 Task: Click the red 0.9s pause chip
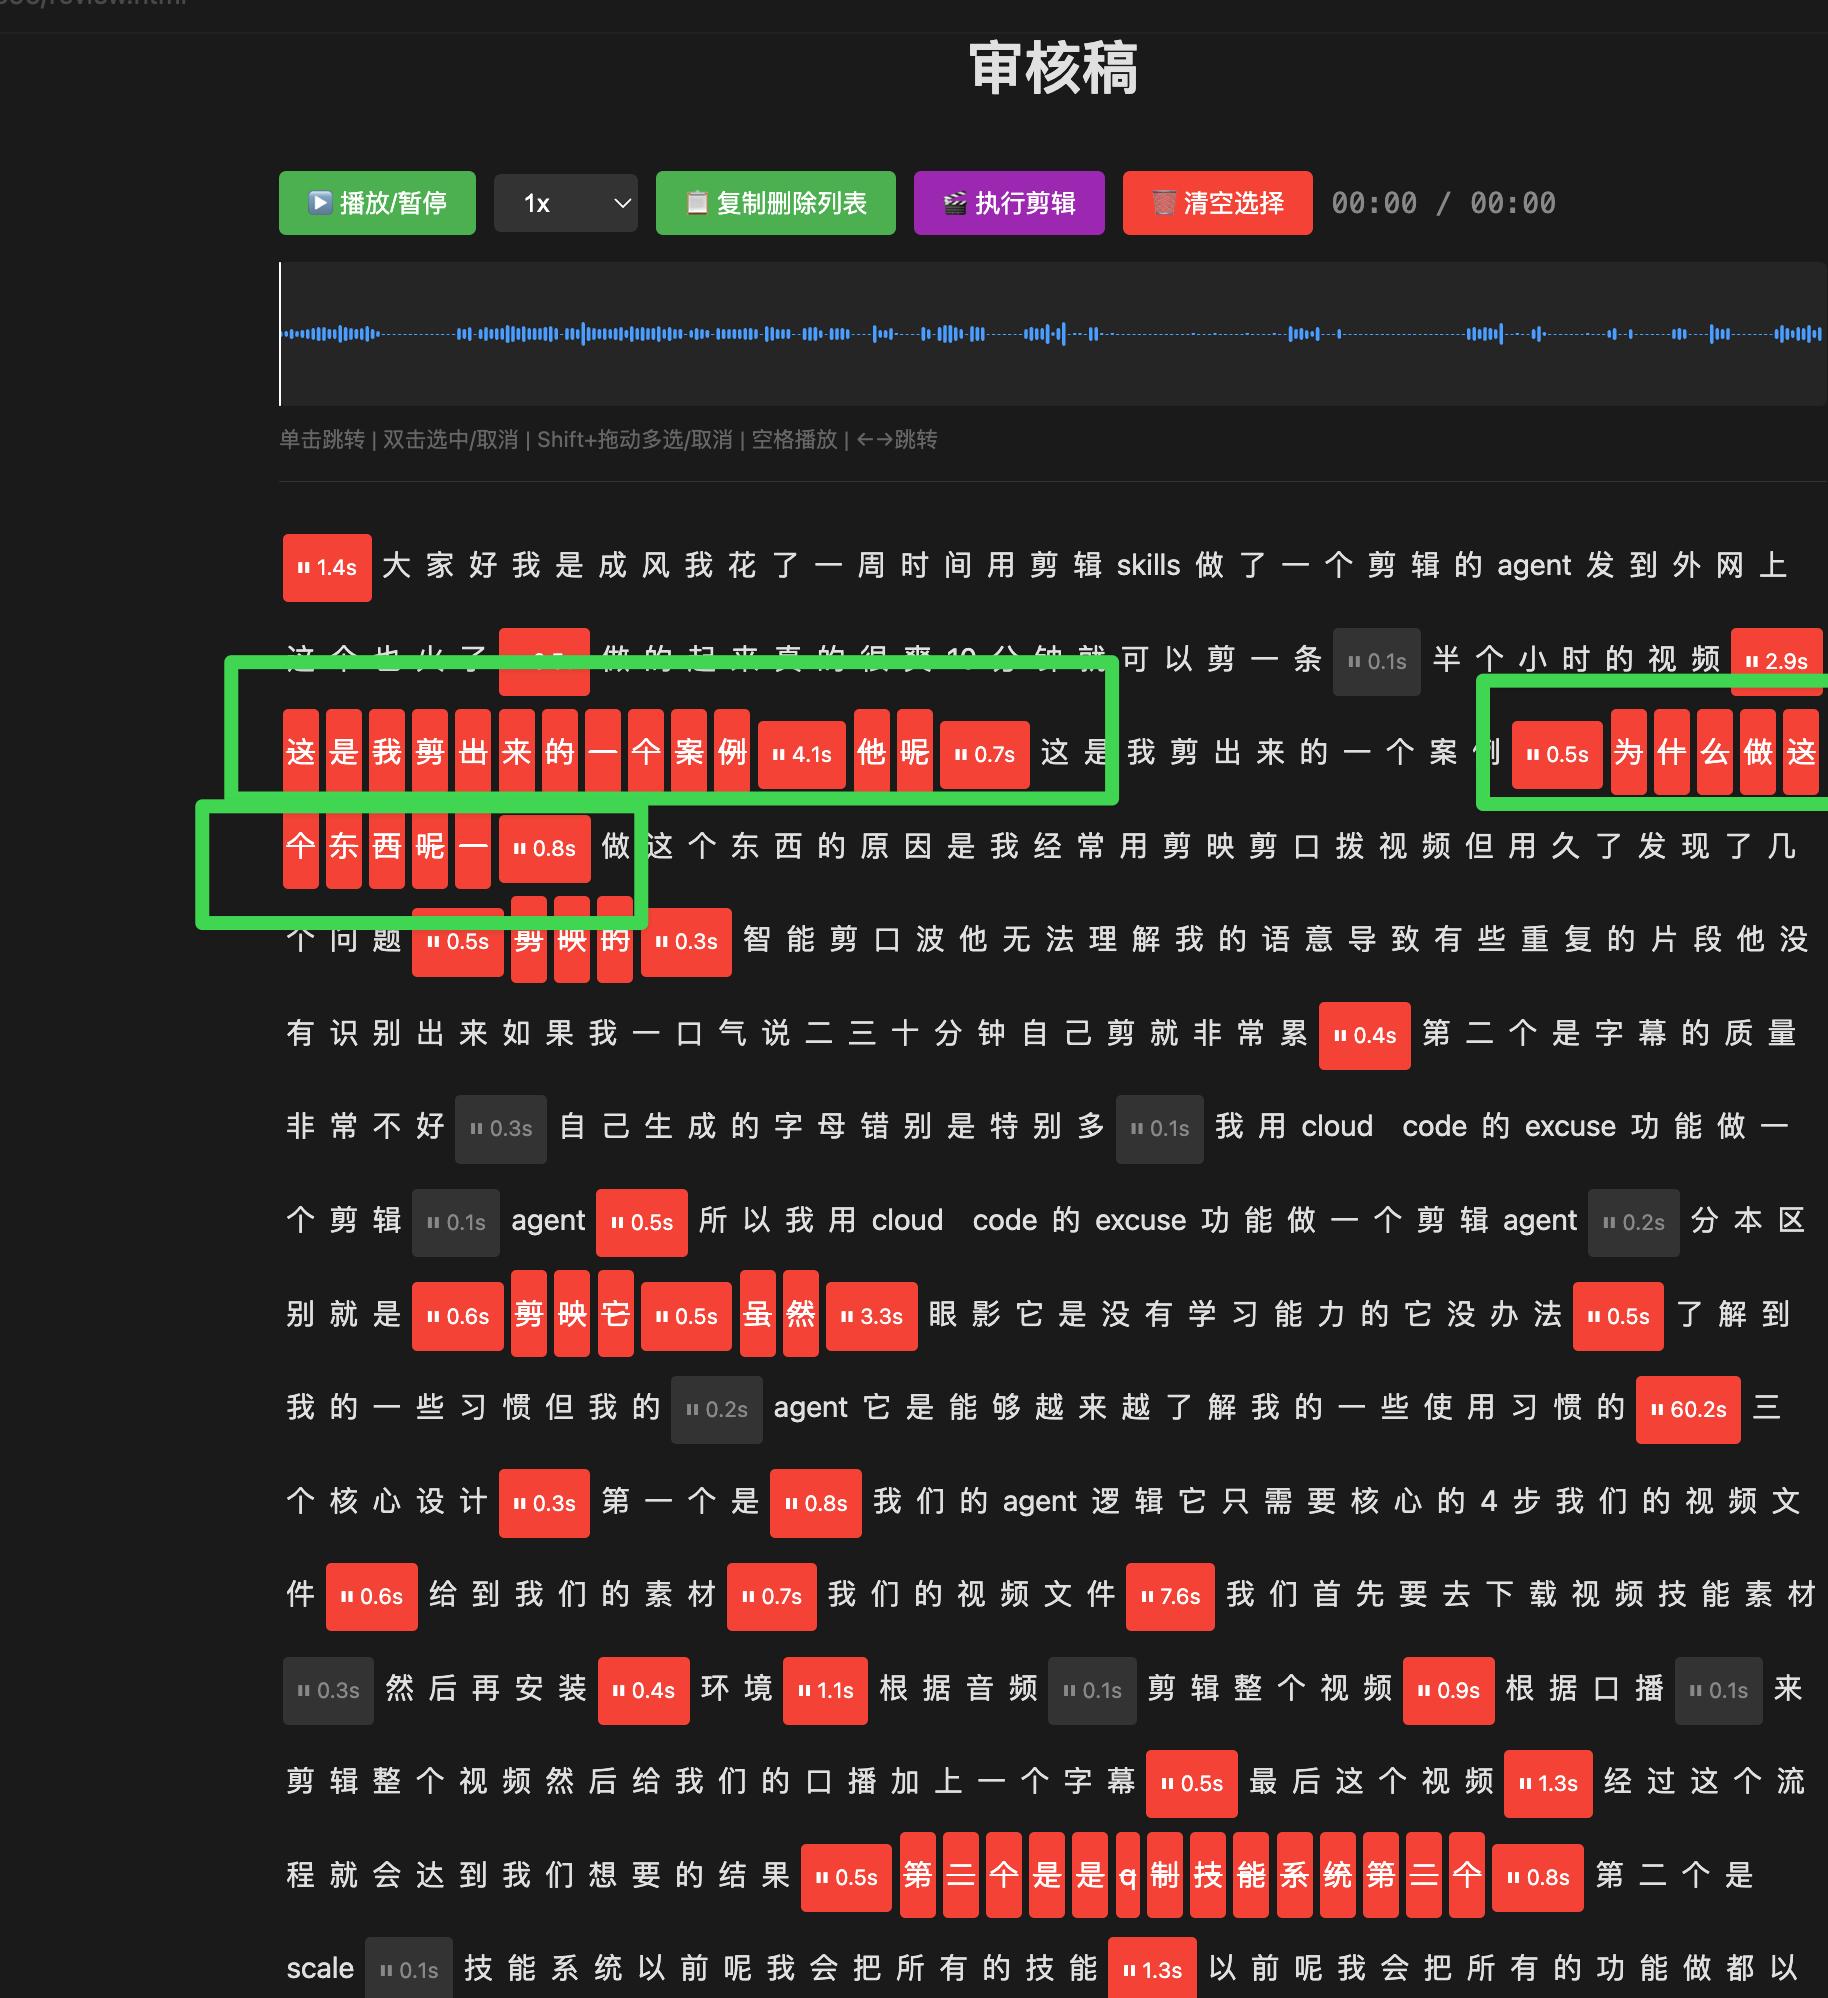pos(1448,1691)
